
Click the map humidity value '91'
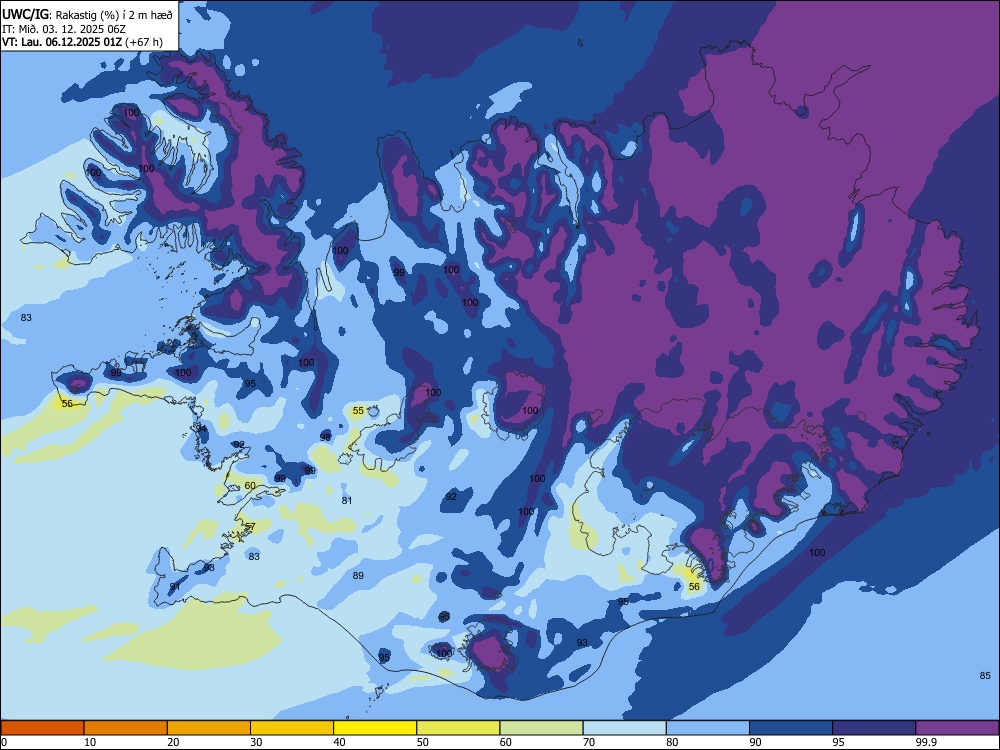175,587
